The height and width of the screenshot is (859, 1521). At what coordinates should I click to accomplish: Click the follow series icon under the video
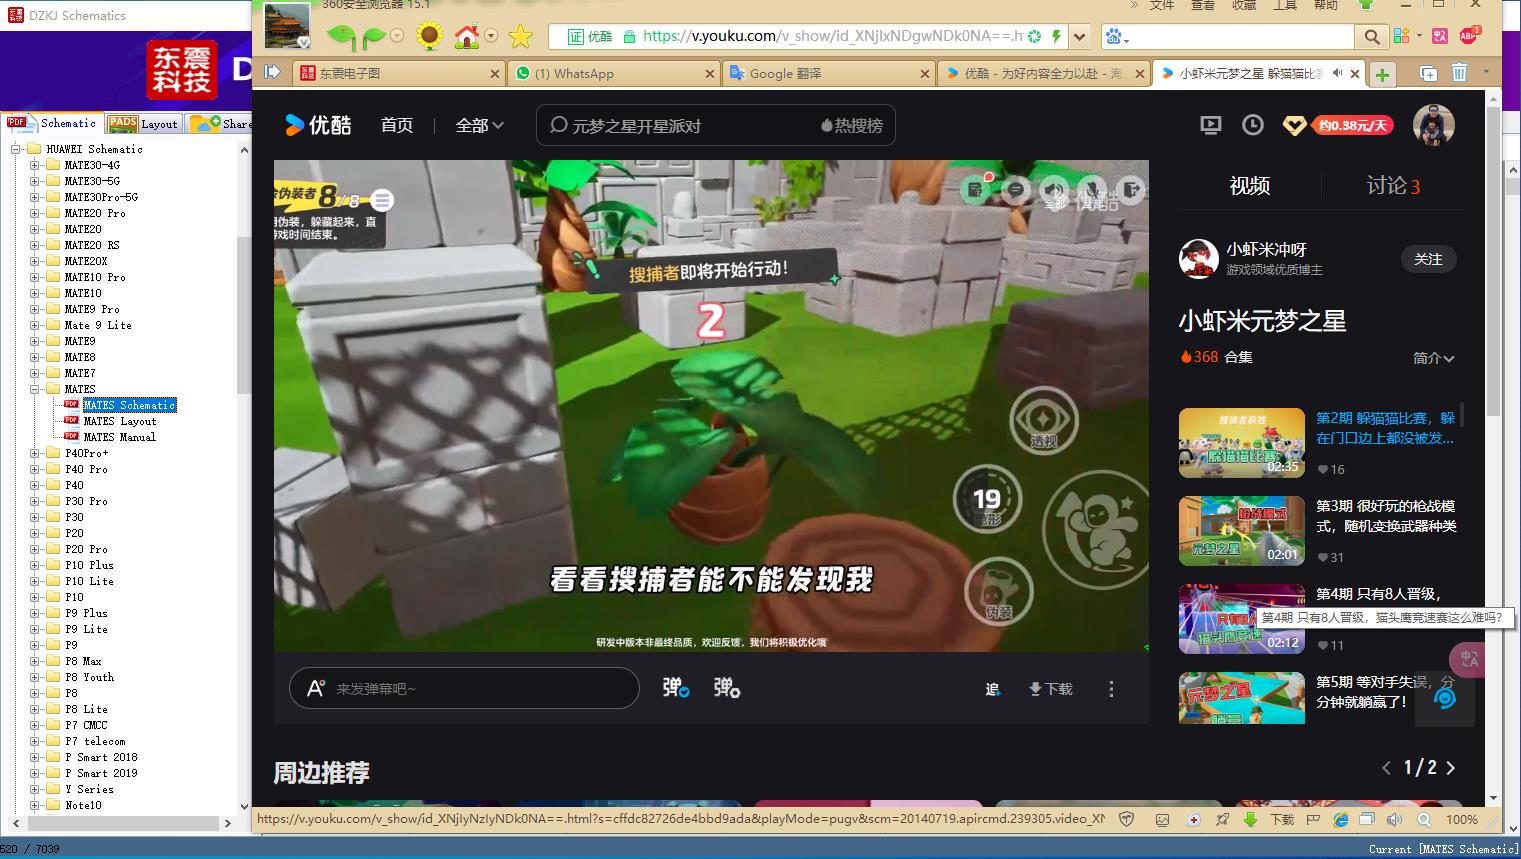pyautogui.click(x=992, y=689)
